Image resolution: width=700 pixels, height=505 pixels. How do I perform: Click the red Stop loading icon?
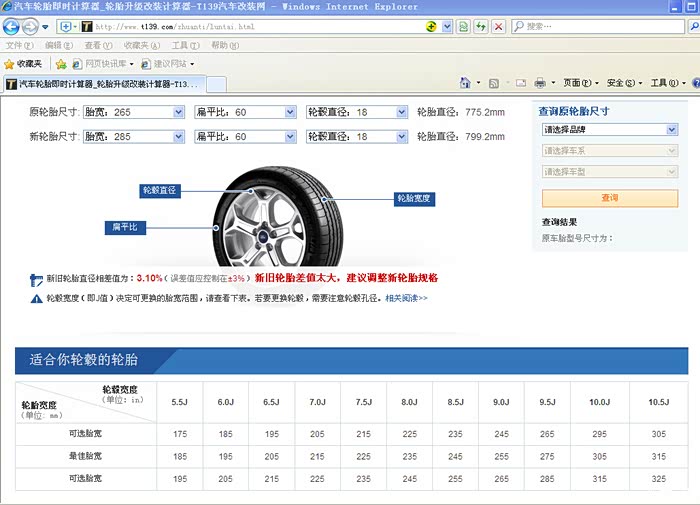(x=498, y=26)
